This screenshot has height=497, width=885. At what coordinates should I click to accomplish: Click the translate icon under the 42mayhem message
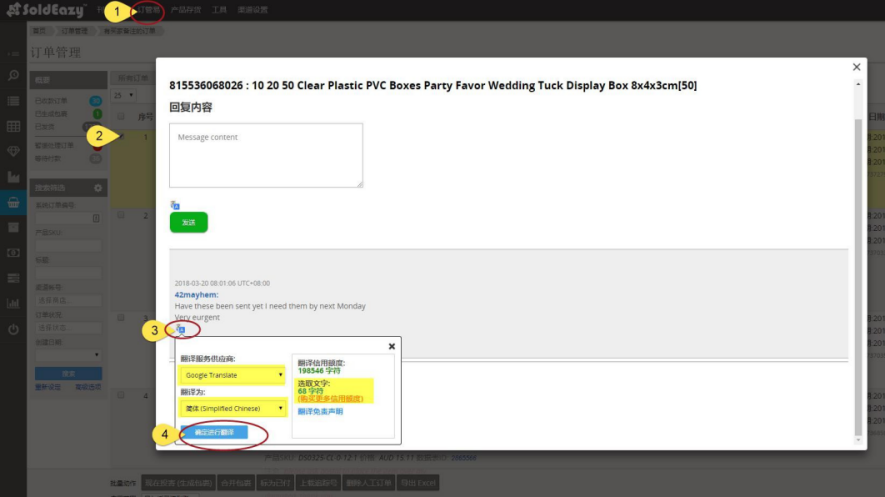point(180,329)
